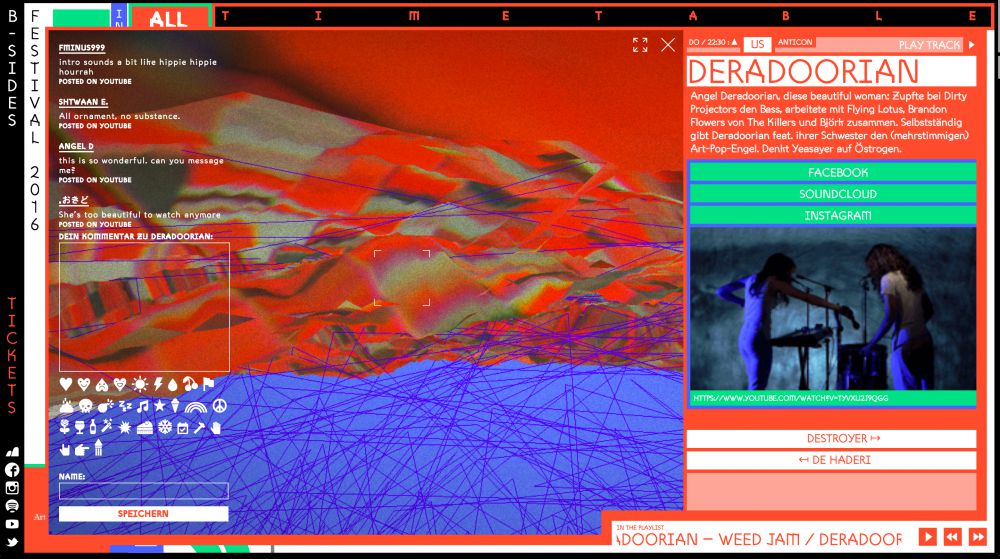
Task: Open the ALL filter tab
Action: pyautogui.click(x=168, y=18)
